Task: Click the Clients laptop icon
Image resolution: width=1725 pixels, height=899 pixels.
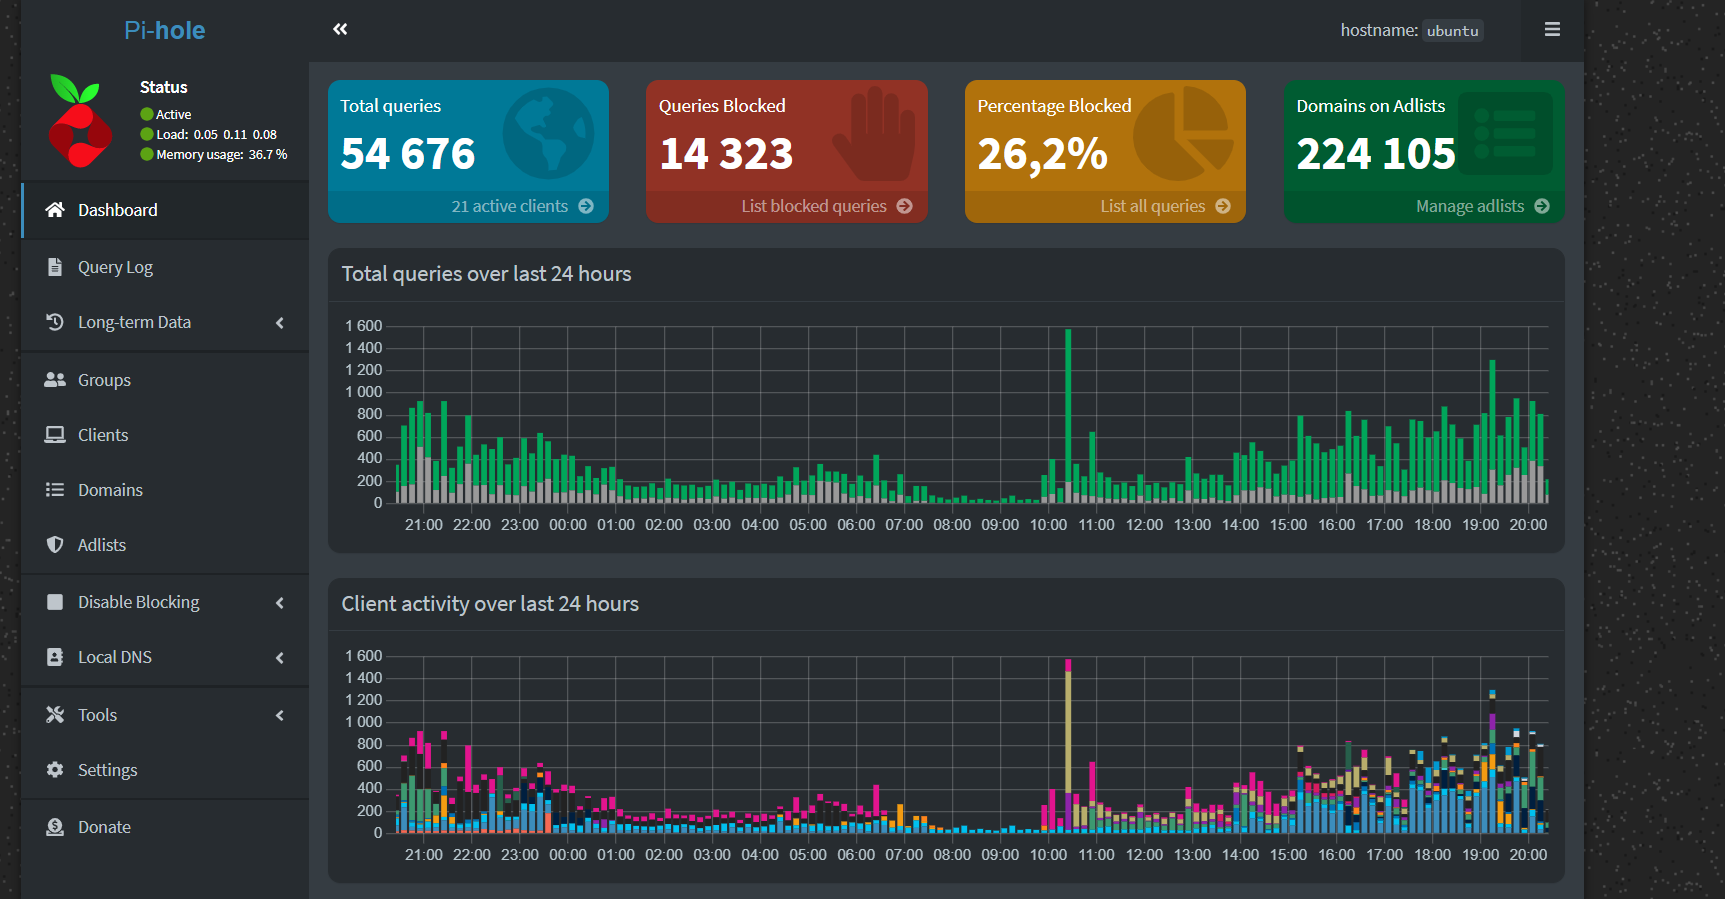Action: (55, 435)
